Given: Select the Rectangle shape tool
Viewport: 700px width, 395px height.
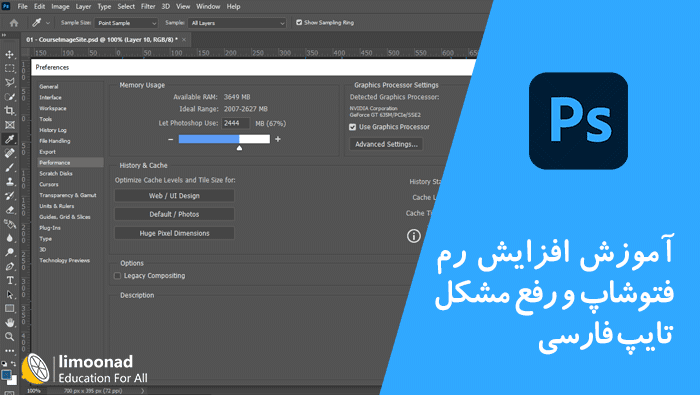Looking at the screenshot, I should [9, 308].
